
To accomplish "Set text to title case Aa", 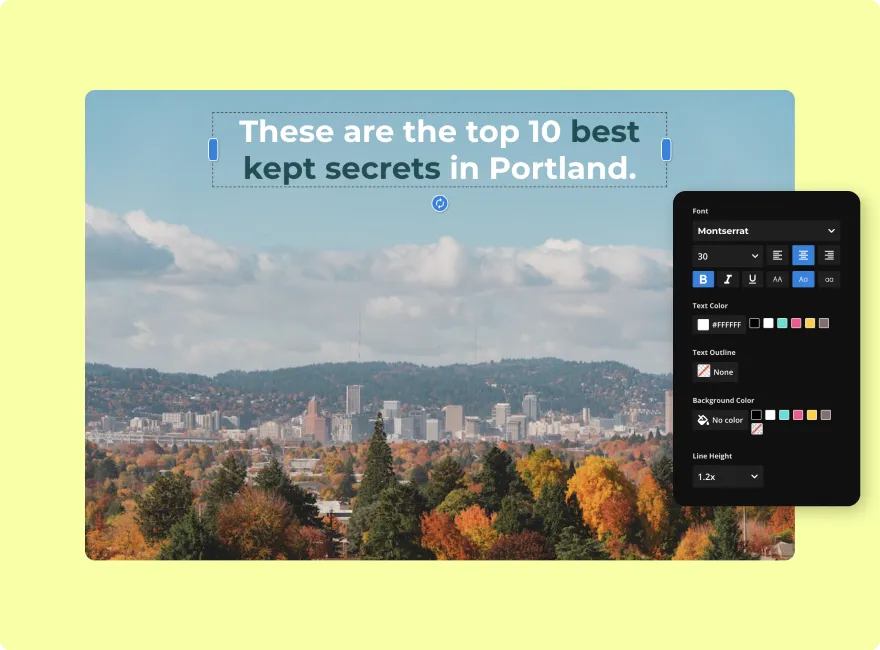I will 803,279.
